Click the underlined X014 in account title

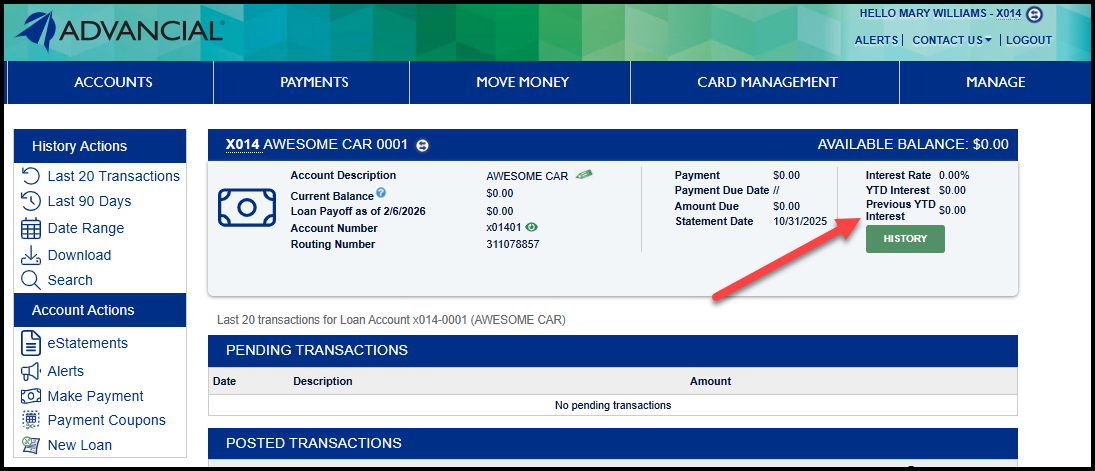(x=242, y=145)
